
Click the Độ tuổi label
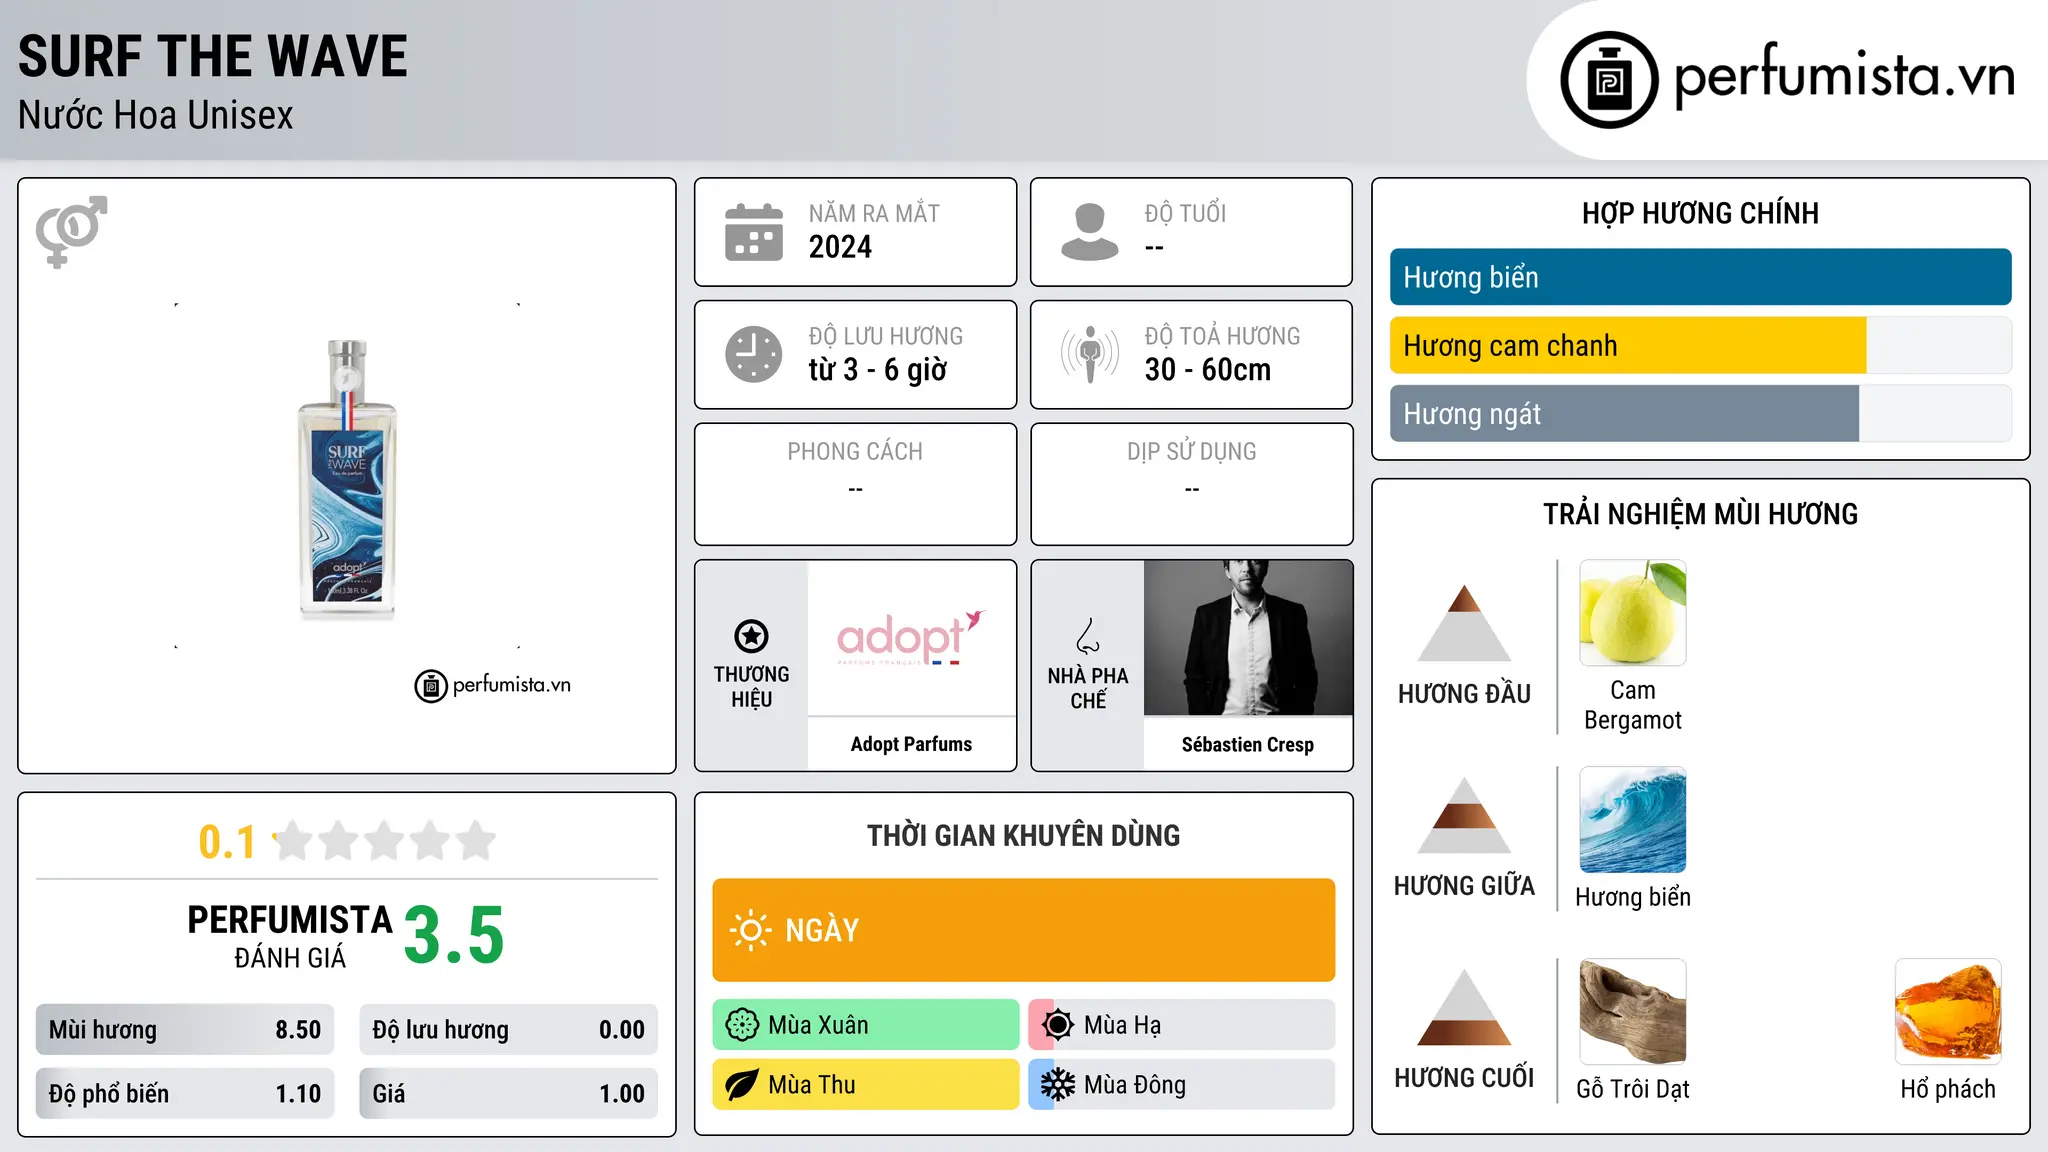click(x=1185, y=213)
